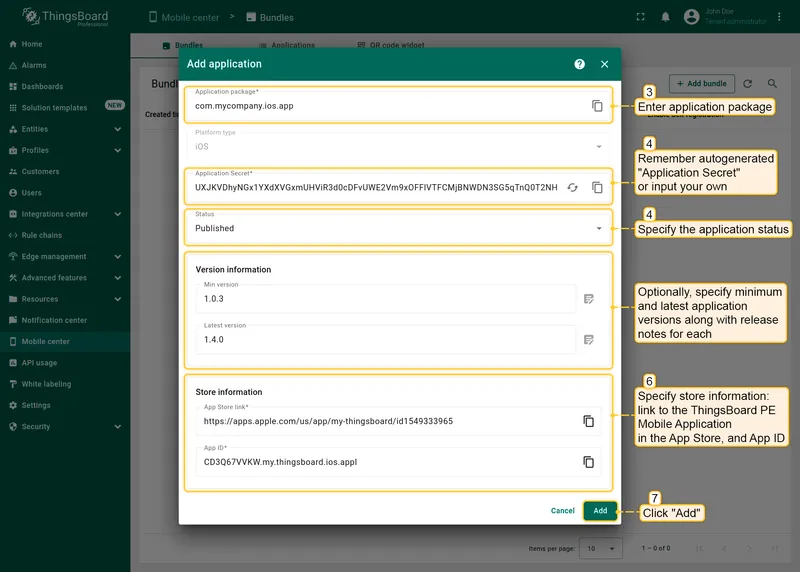Expand Advanced features section

click(x=65, y=278)
